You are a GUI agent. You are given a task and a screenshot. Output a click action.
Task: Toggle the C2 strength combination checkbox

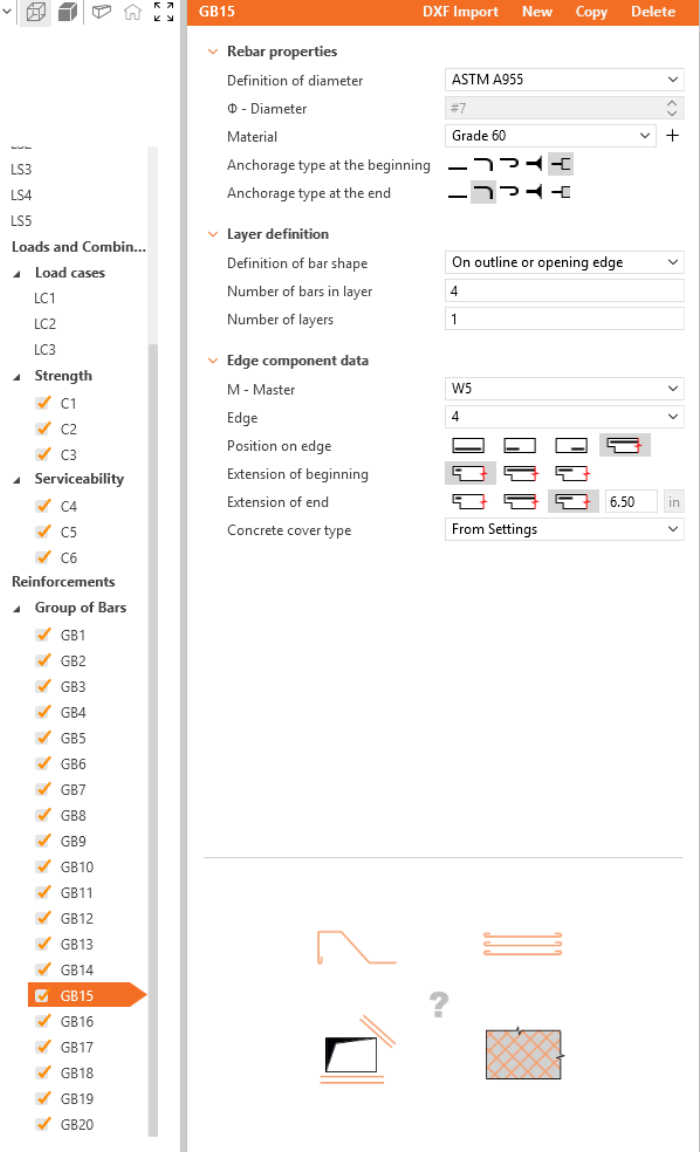pyautogui.click(x=43, y=429)
